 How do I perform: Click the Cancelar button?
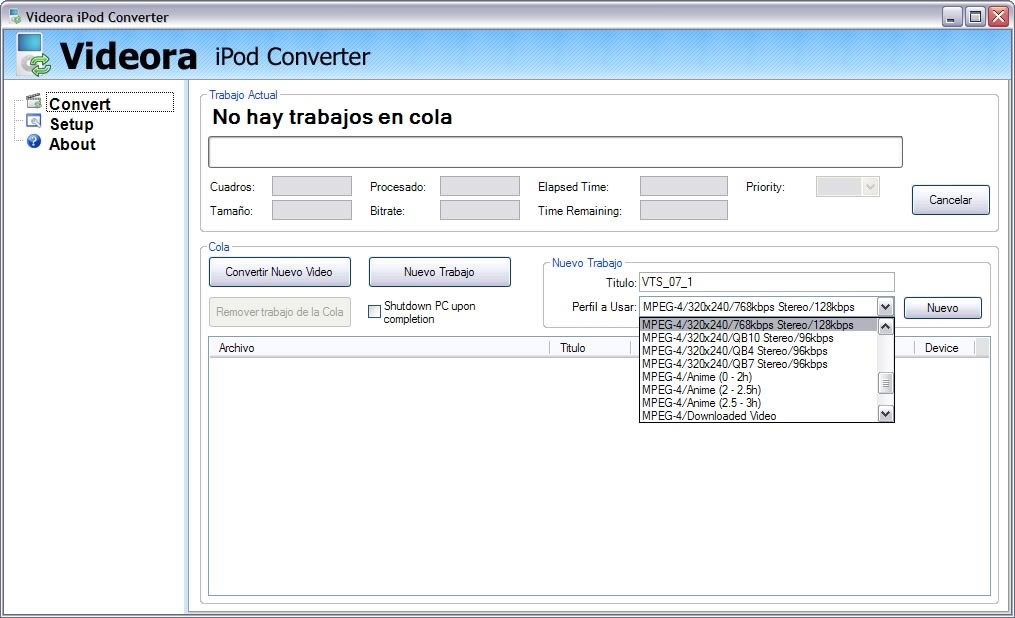950,200
